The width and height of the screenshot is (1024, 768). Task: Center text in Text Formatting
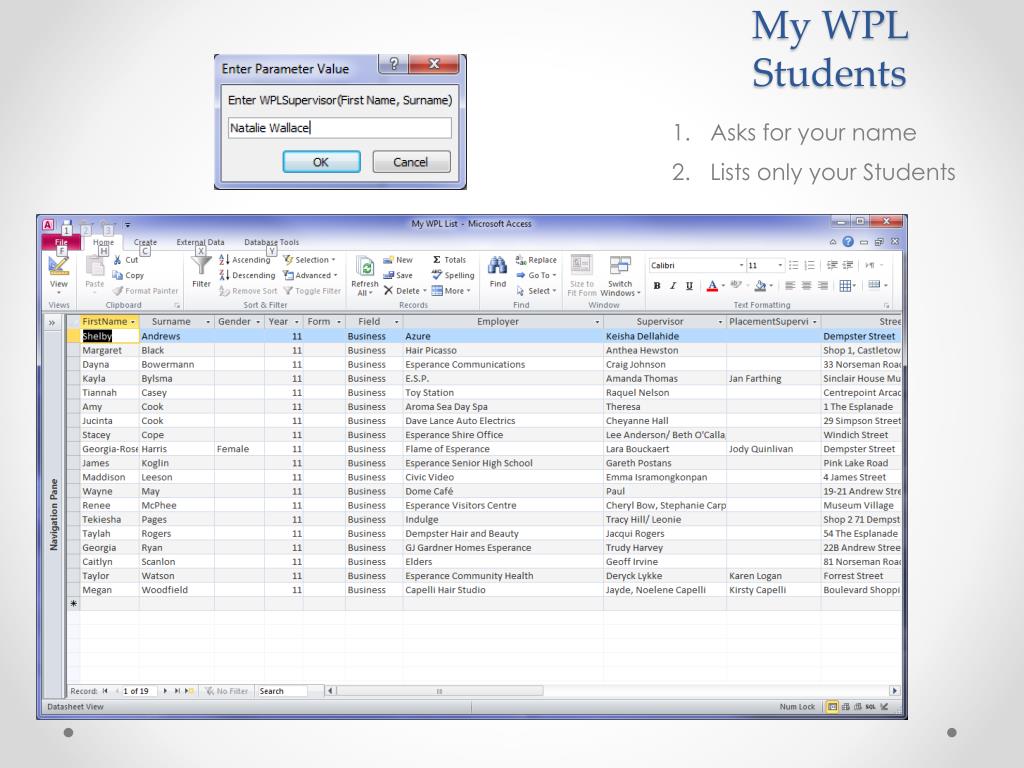click(807, 286)
